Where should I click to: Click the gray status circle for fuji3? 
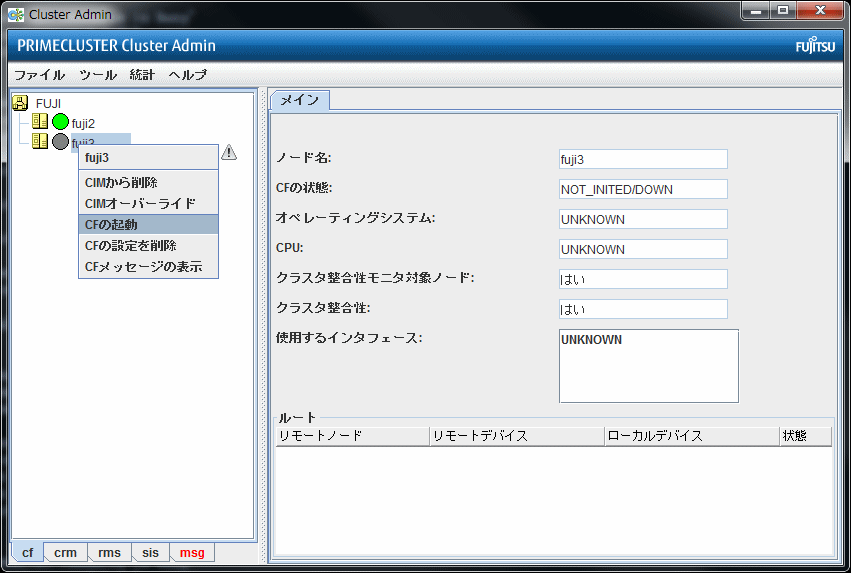pos(60,142)
